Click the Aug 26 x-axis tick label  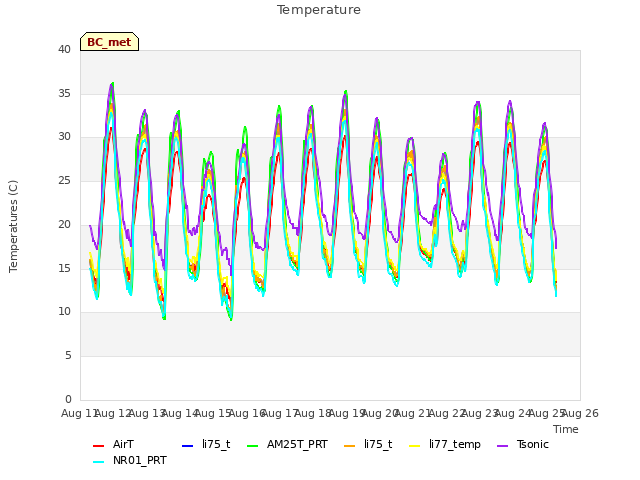click(x=580, y=413)
